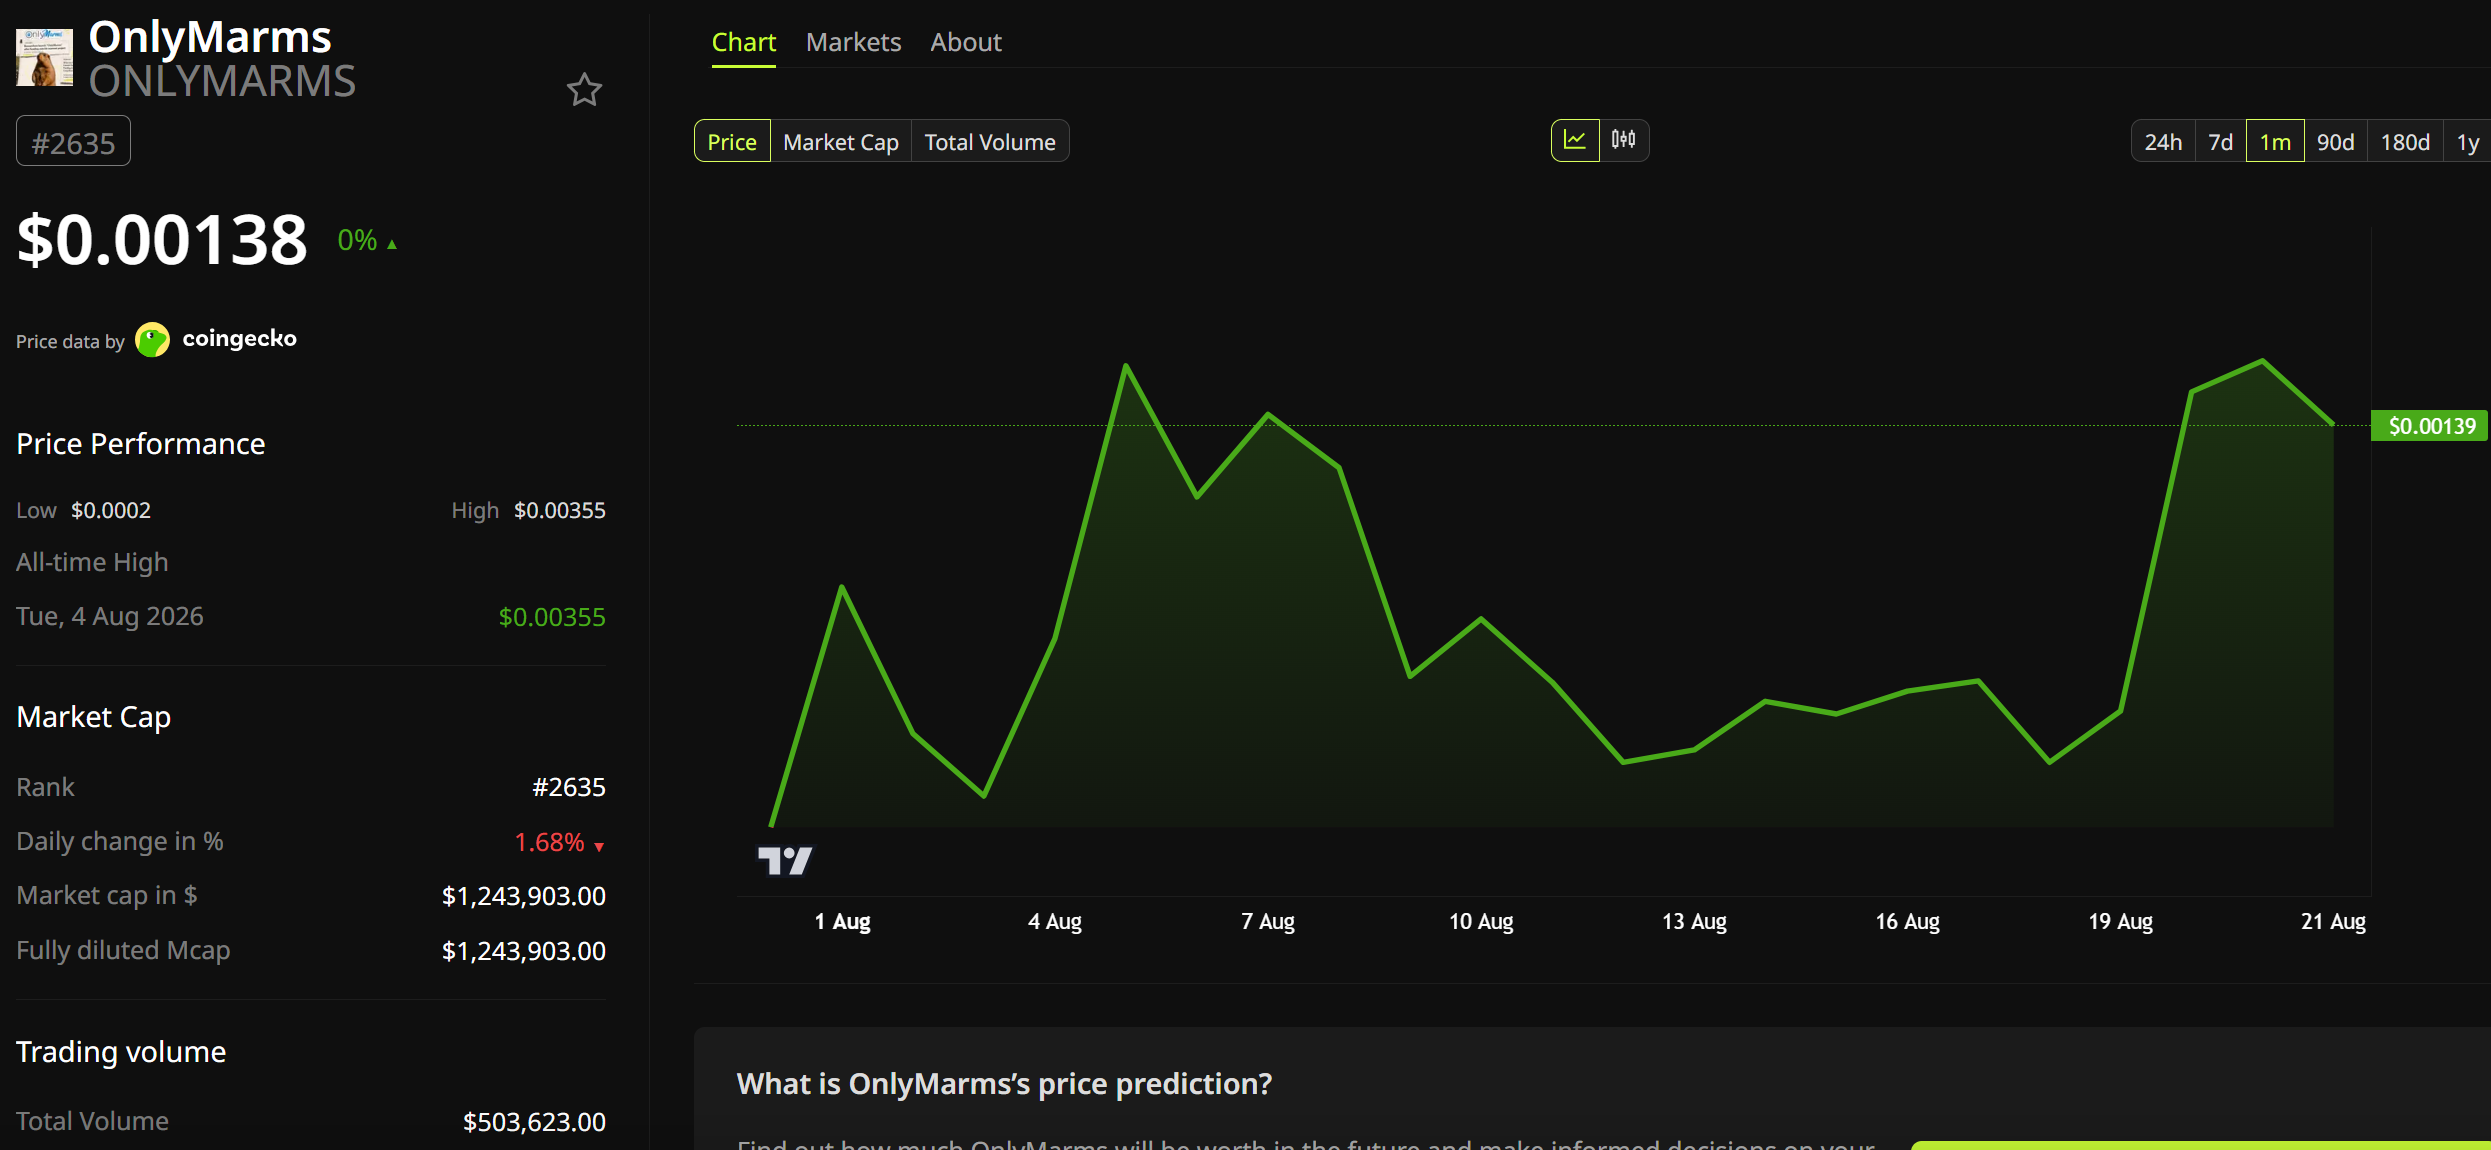Set chart range to 1y
The height and width of the screenshot is (1150, 2491).
(x=2467, y=141)
